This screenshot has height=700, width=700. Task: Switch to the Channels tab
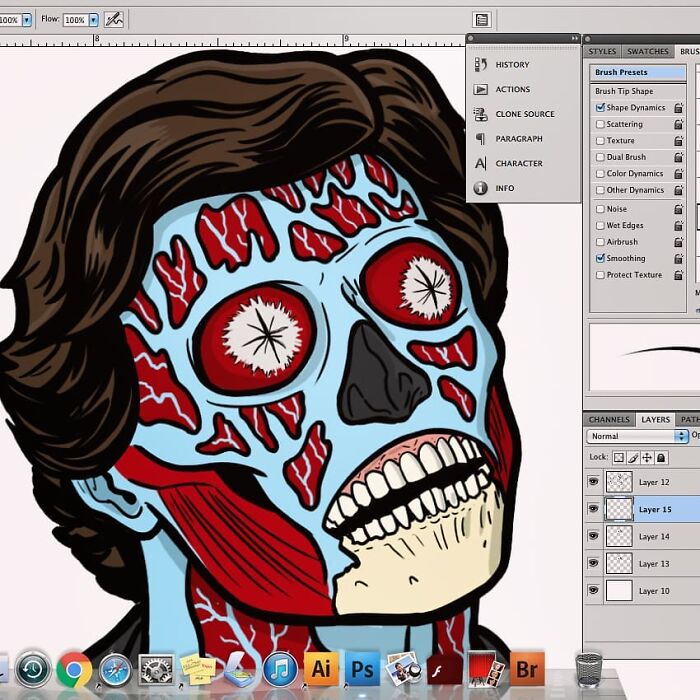[609, 420]
